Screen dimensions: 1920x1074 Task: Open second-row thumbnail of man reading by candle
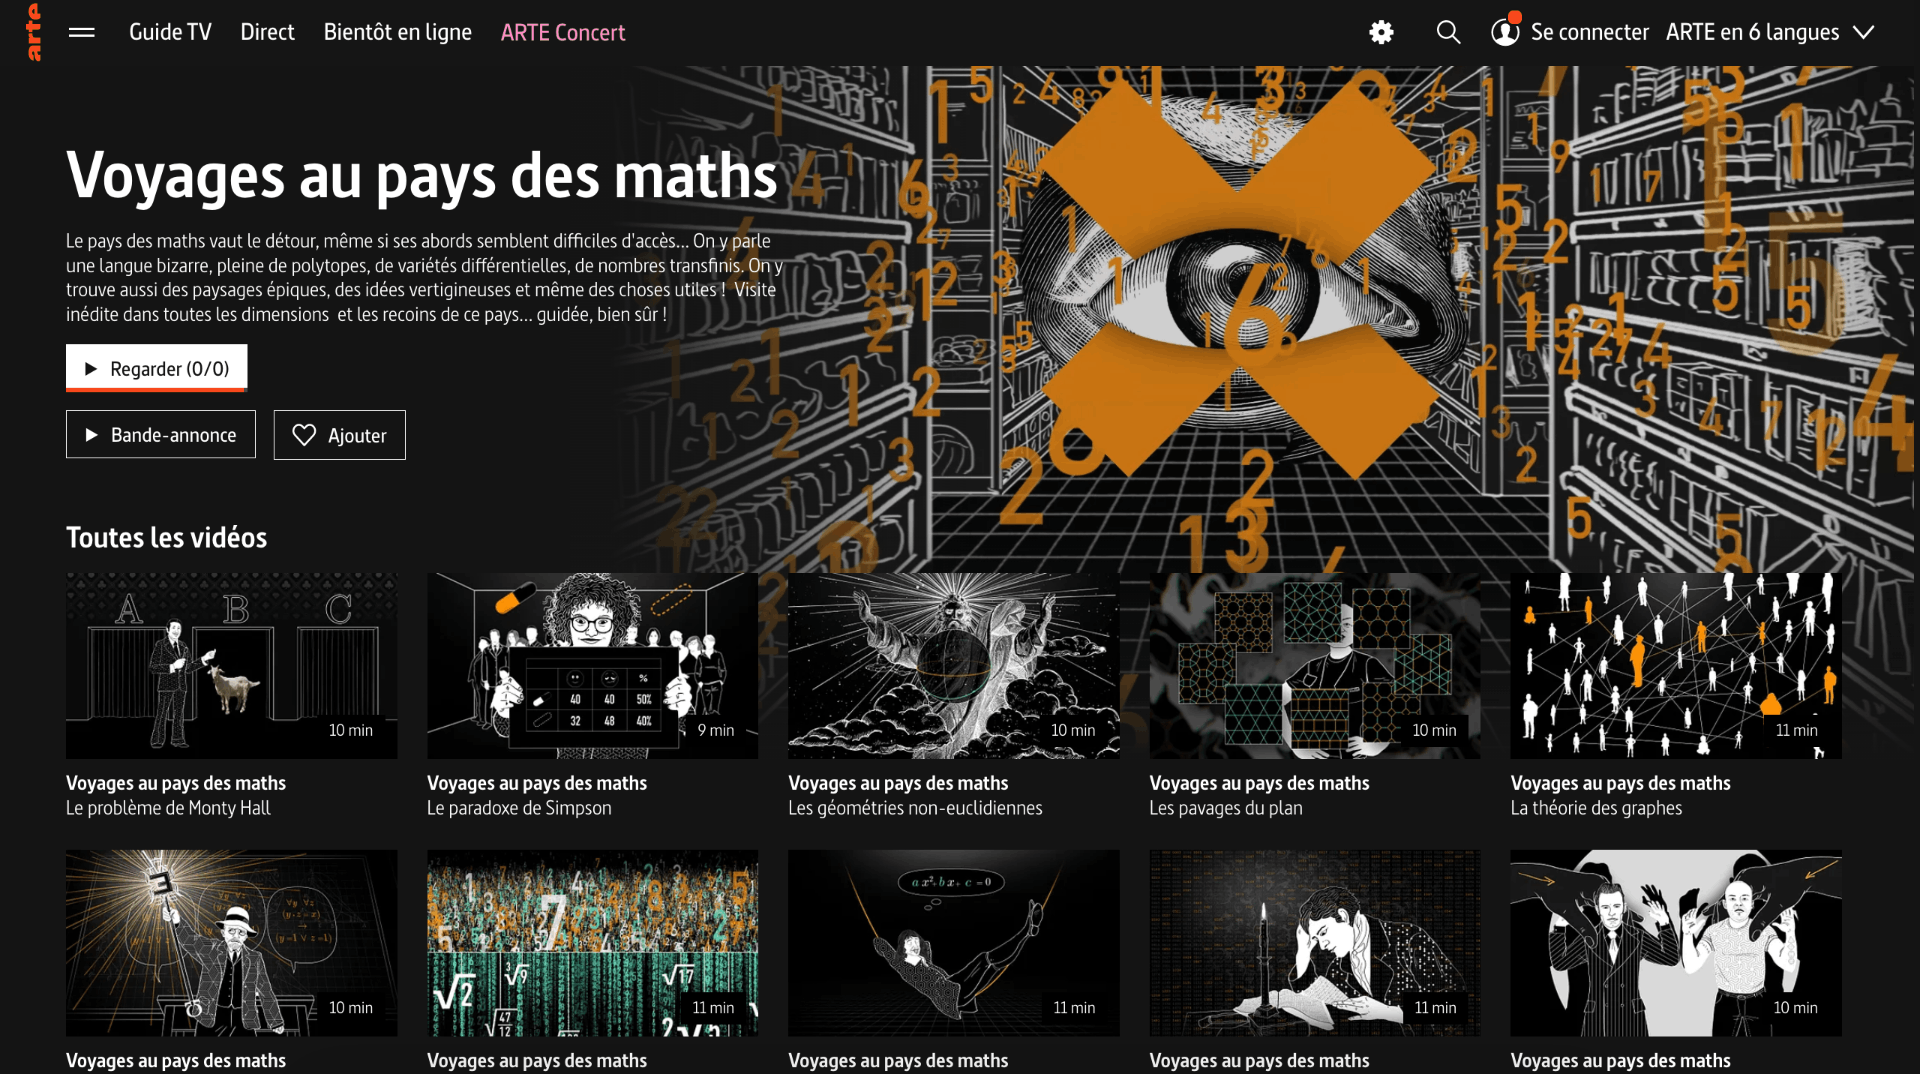point(1315,943)
